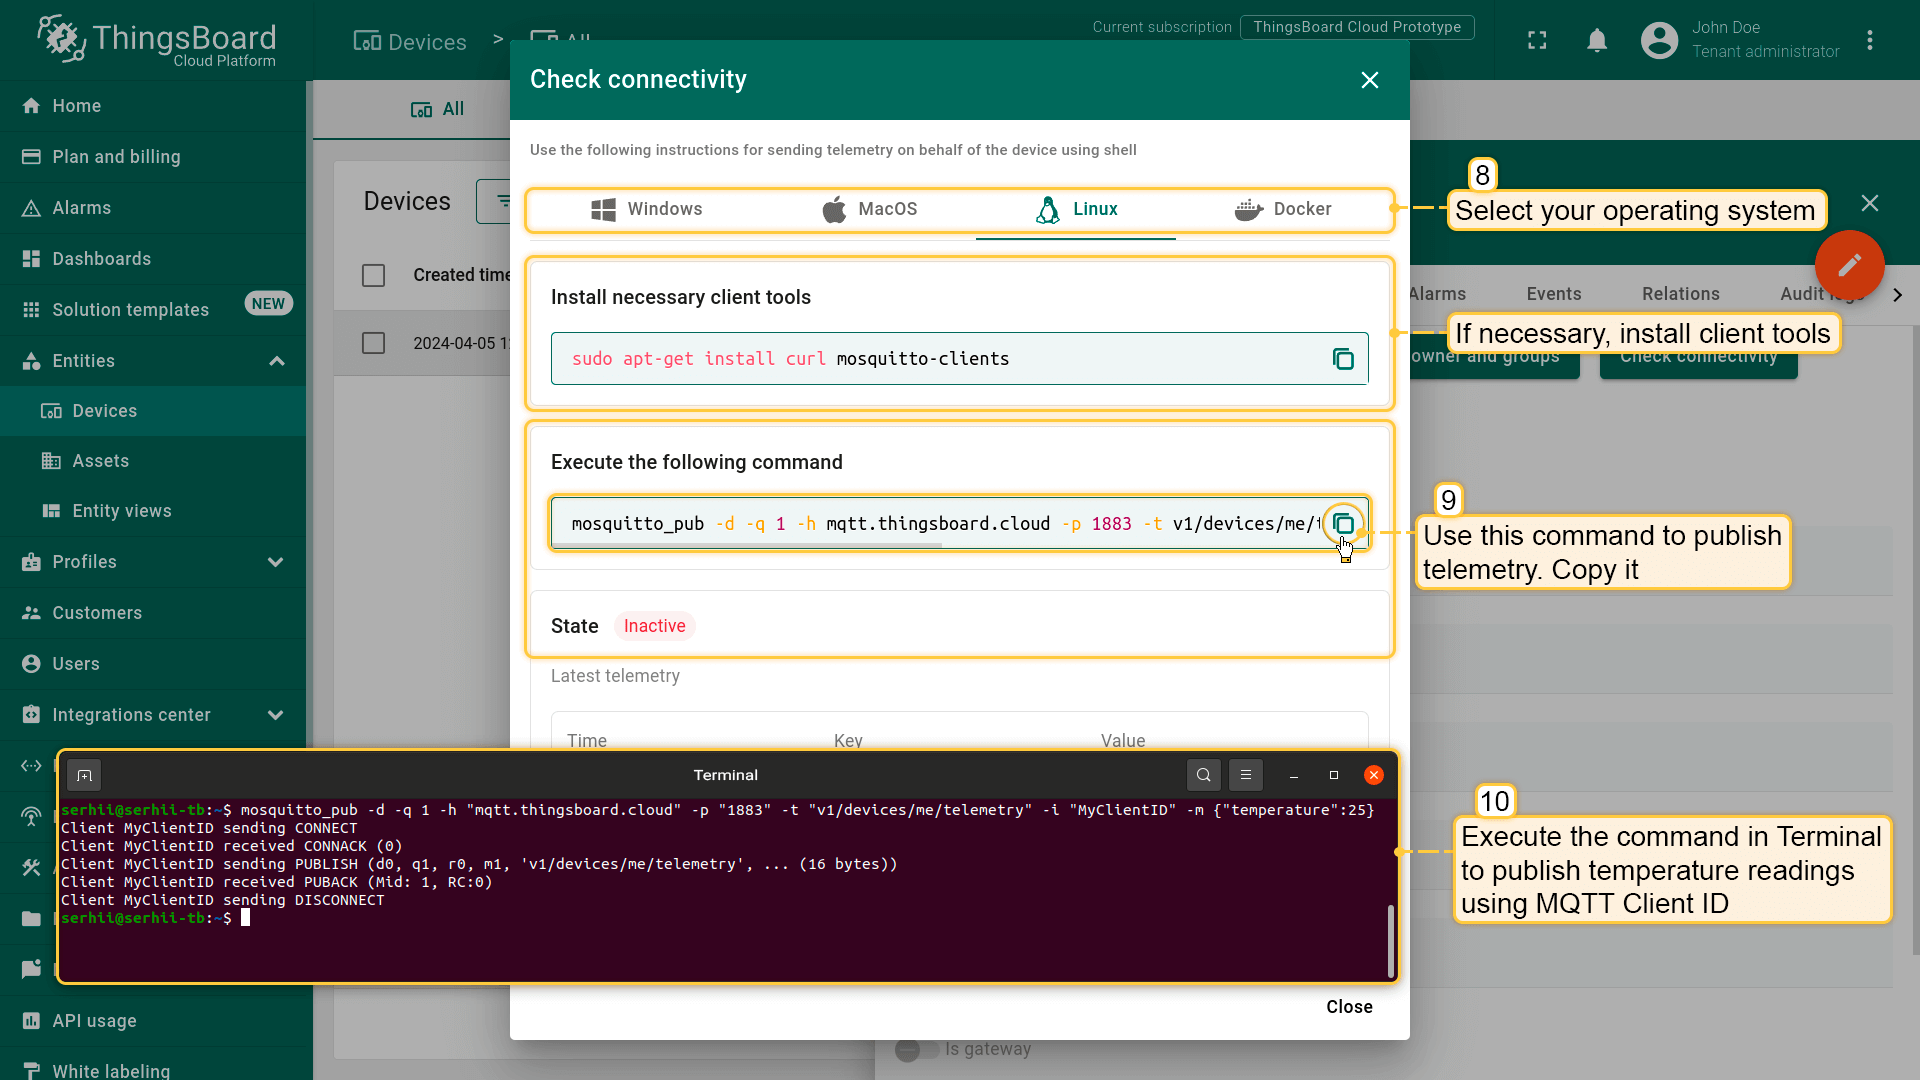The width and height of the screenshot is (1920, 1080).
Task: Open the terminal search icon
Action: (x=1203, y=775)
